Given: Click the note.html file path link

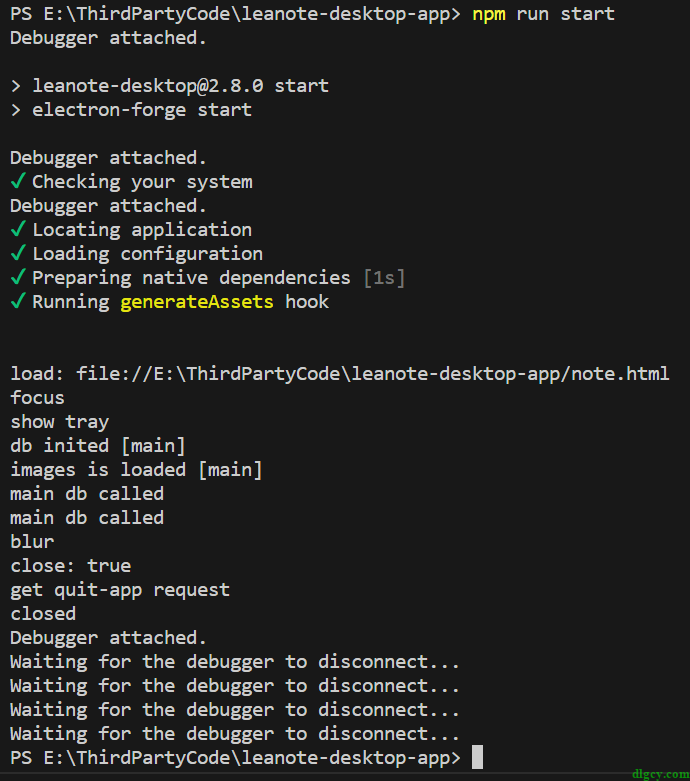Looking at the screenshot, I should pyautogui.click(x=373, y=374).
